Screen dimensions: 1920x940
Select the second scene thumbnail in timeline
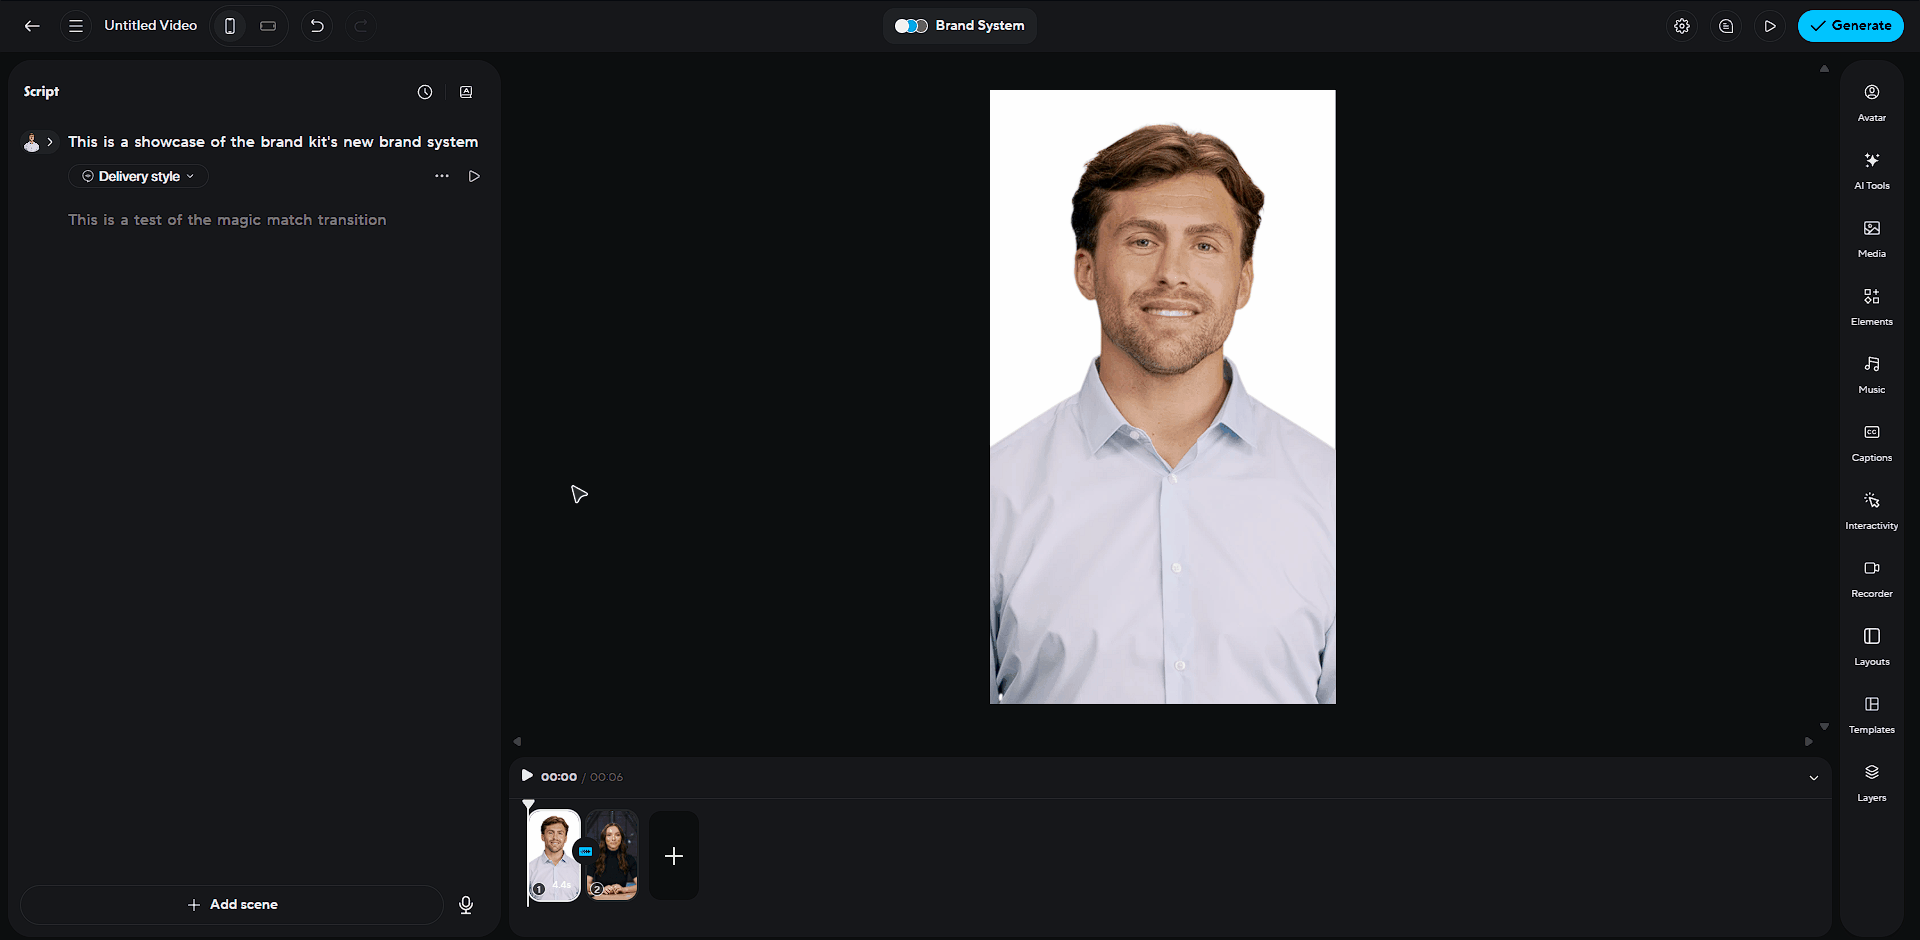(614, 855)
